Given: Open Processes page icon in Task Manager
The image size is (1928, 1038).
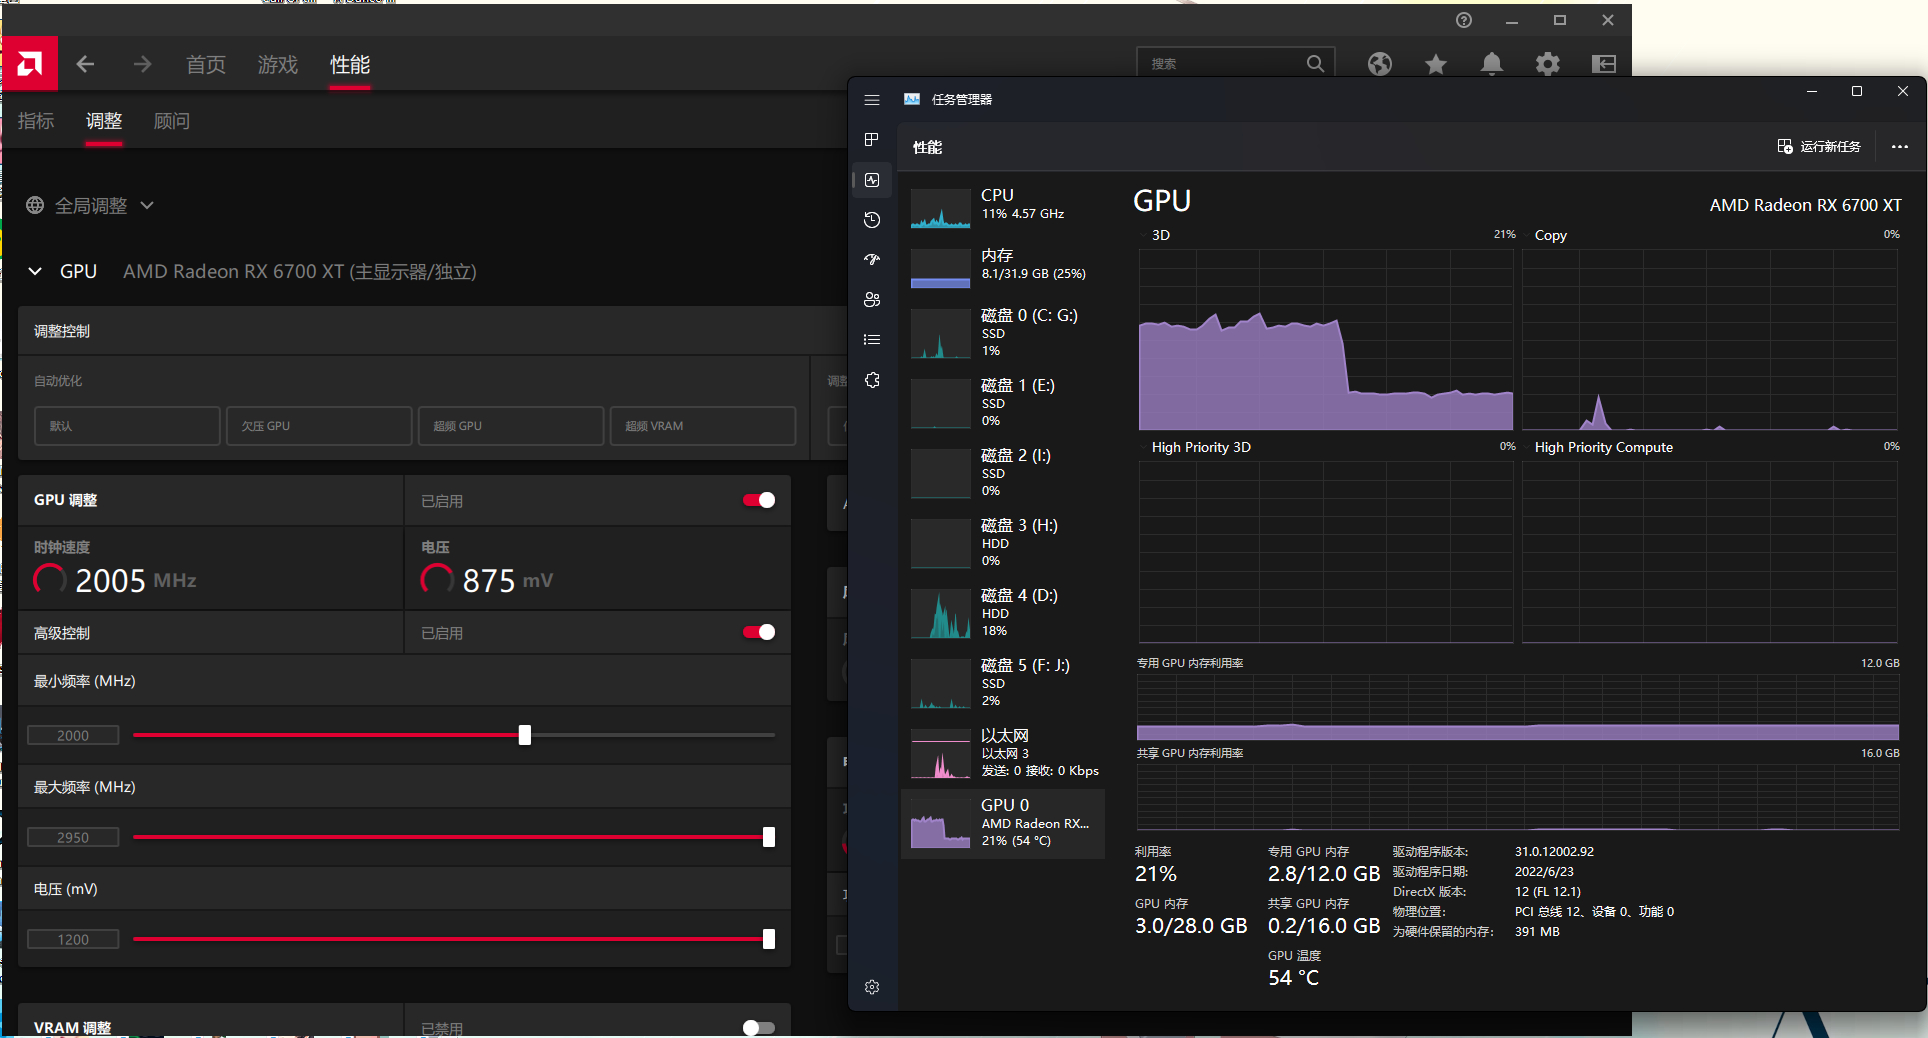Looking at the screenshot, I should (x=872, y=139).
